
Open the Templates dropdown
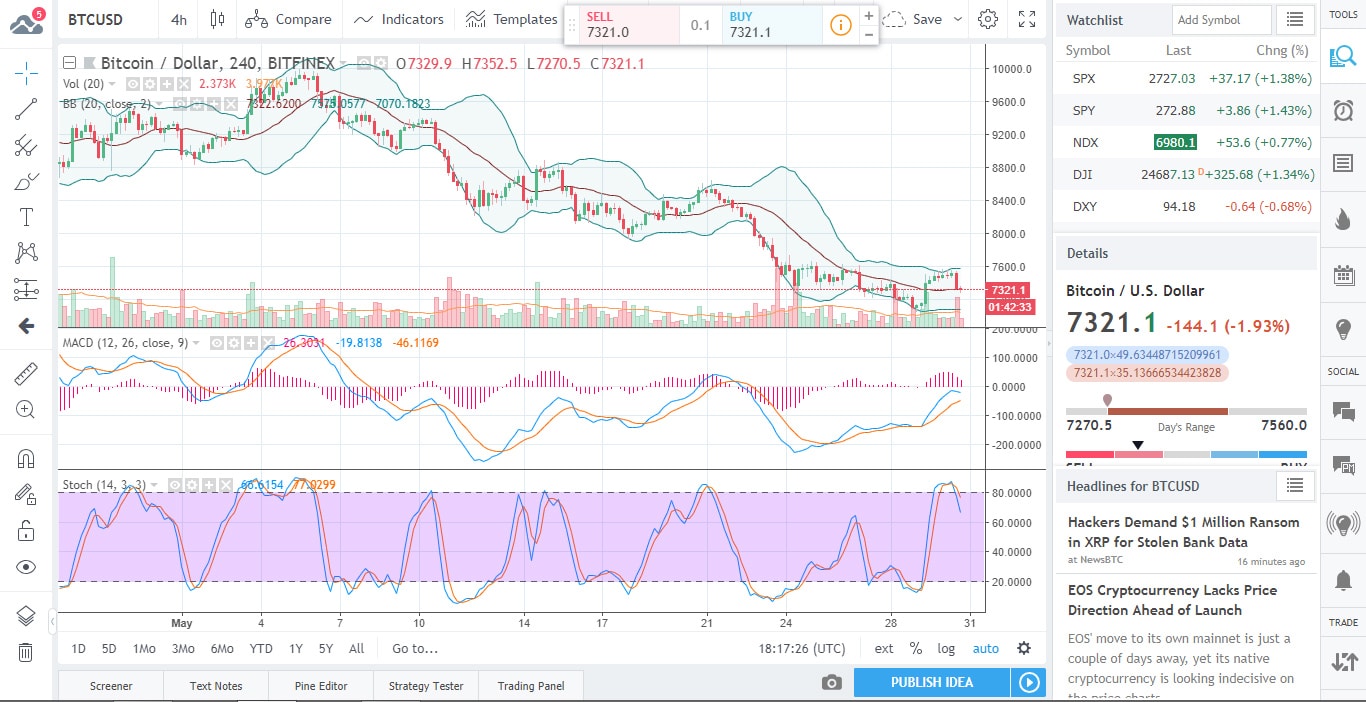coord(511,19)
